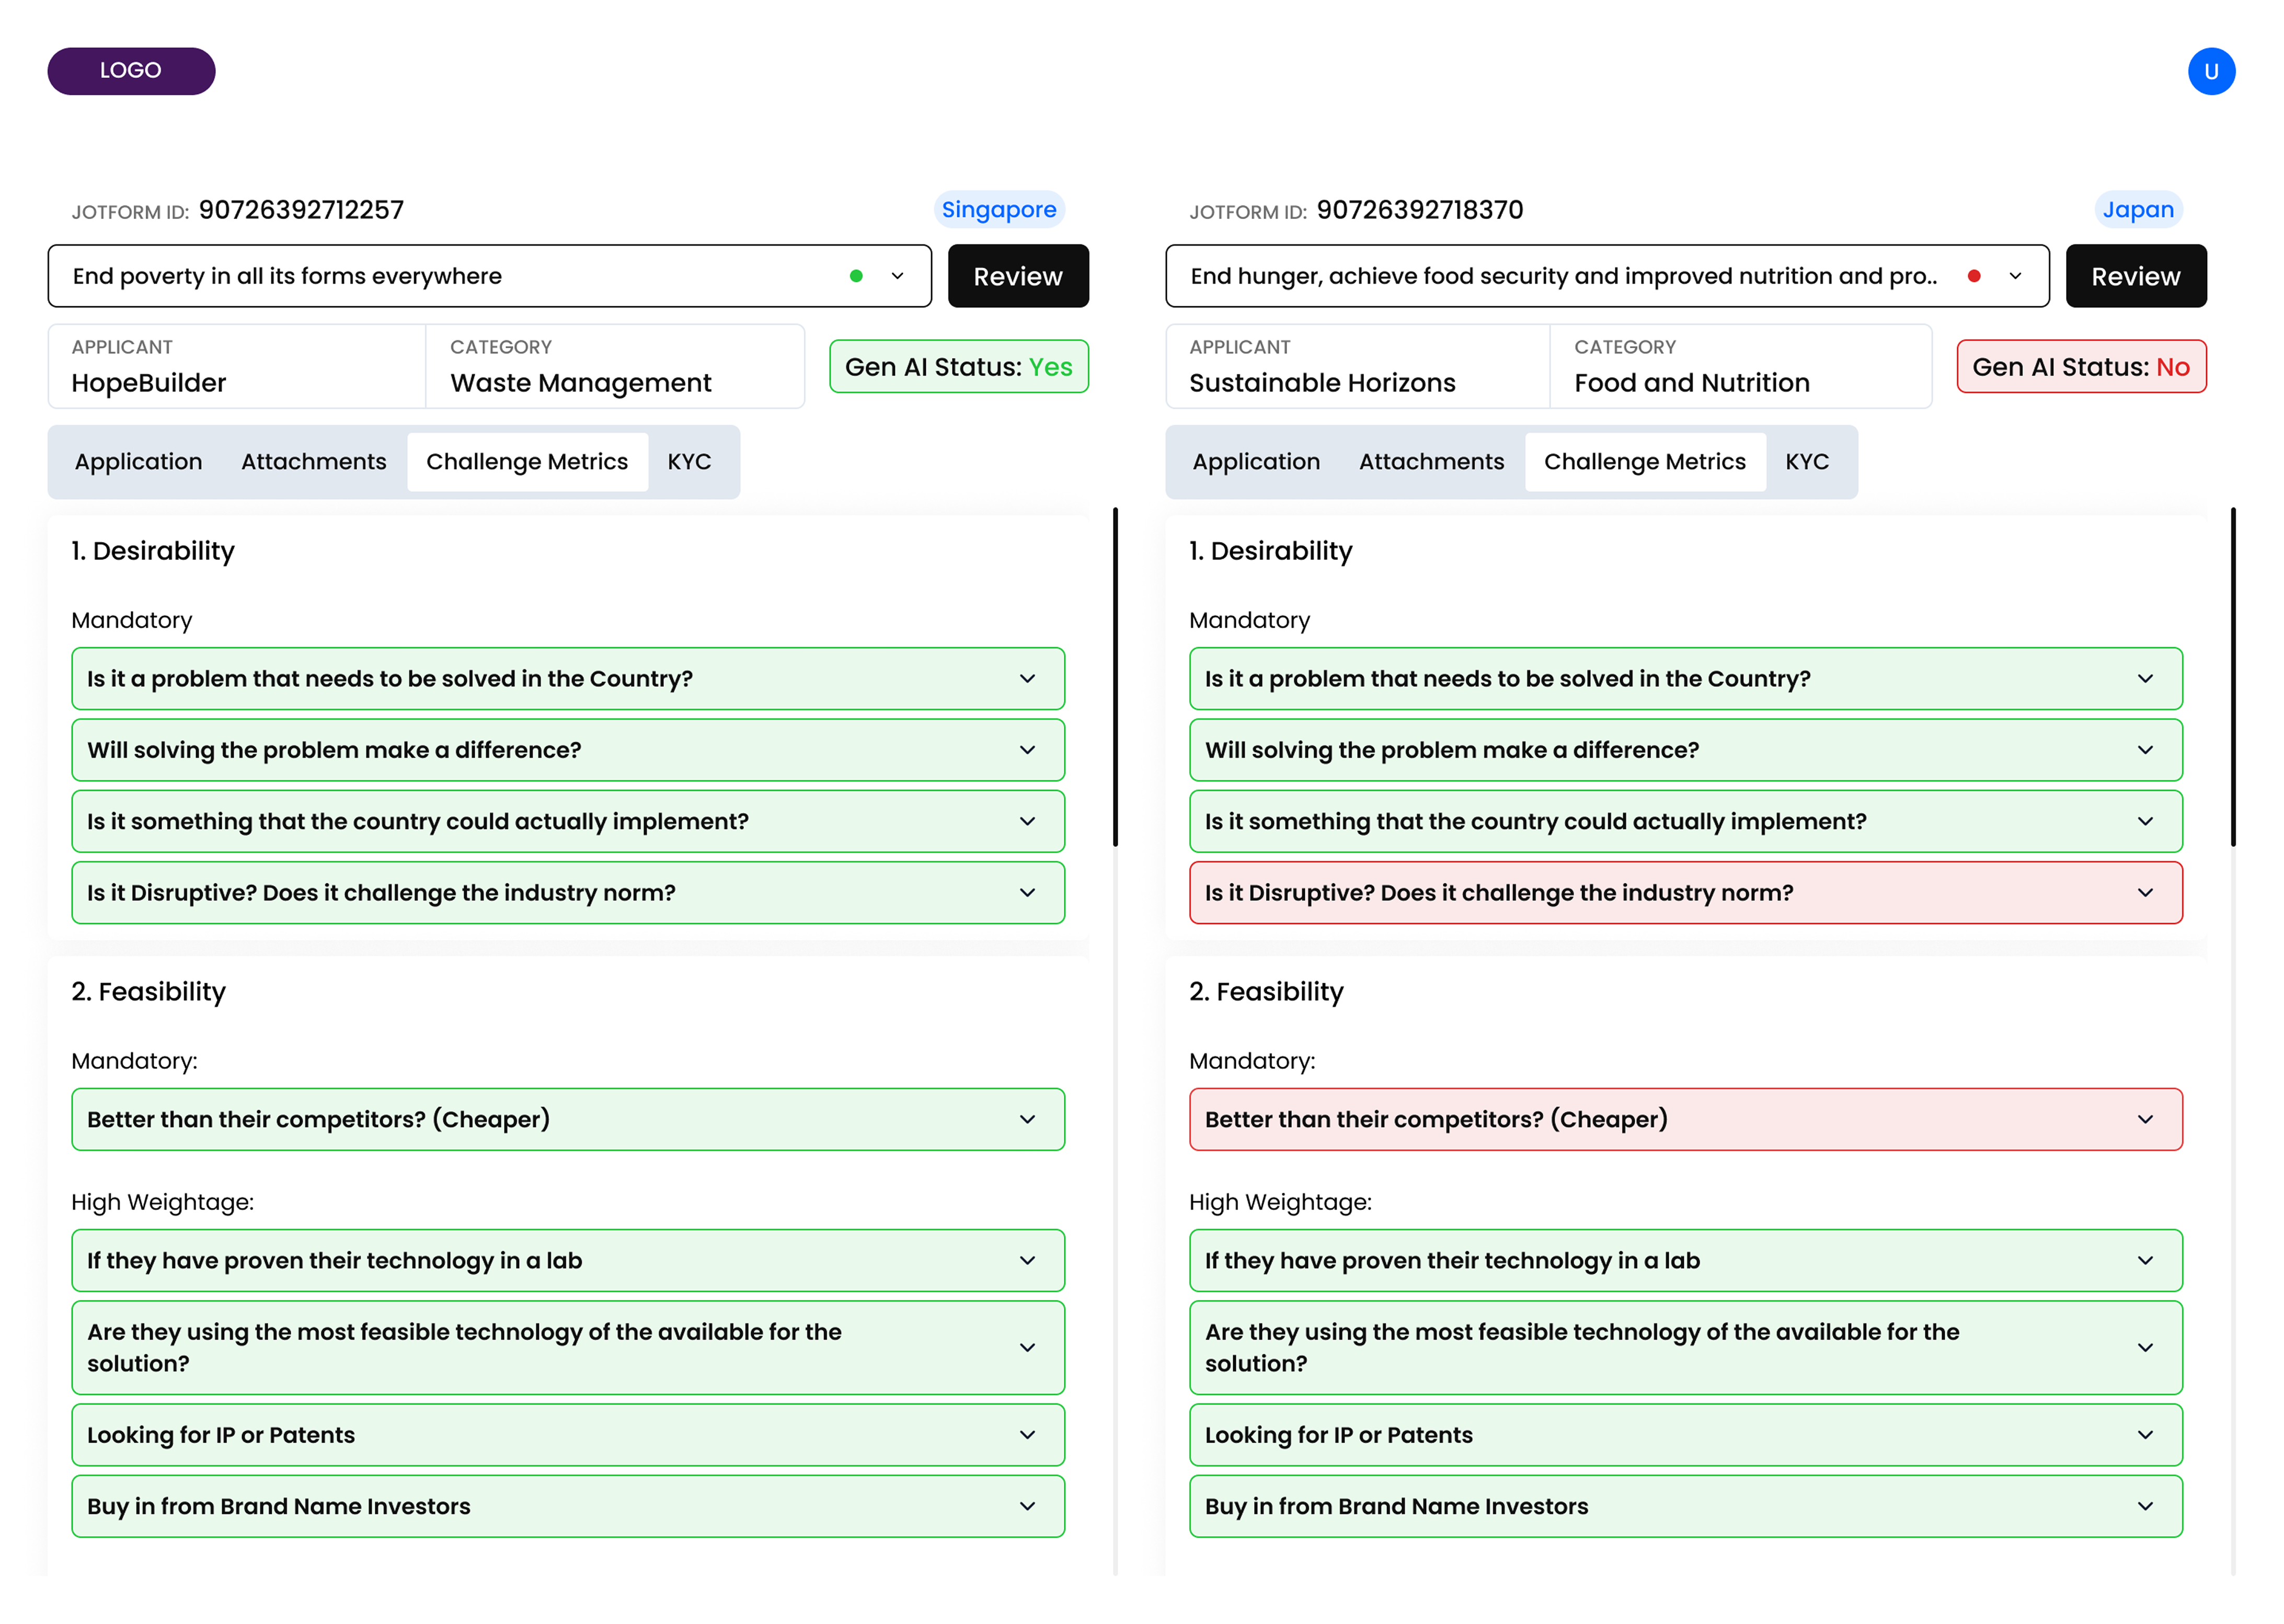This screenshot has height=1624, width=2284.
Task: Expand HopeBuilder's 'Better than competitors' question
Action: tap(568, 1120)
